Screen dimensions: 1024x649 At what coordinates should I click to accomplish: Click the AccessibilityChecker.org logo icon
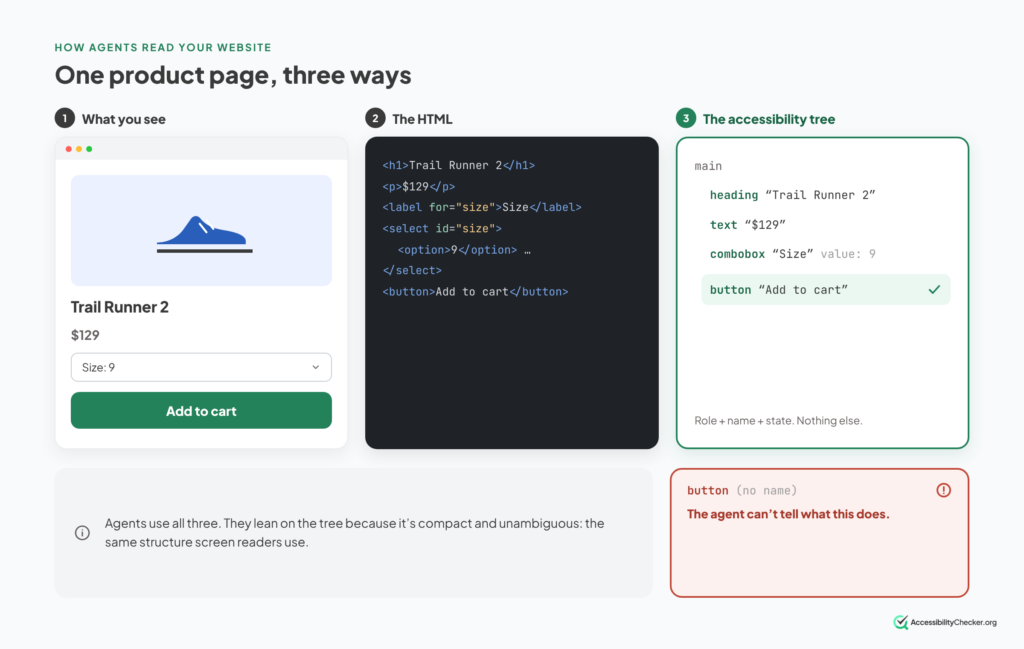click(x=901, y=622)
